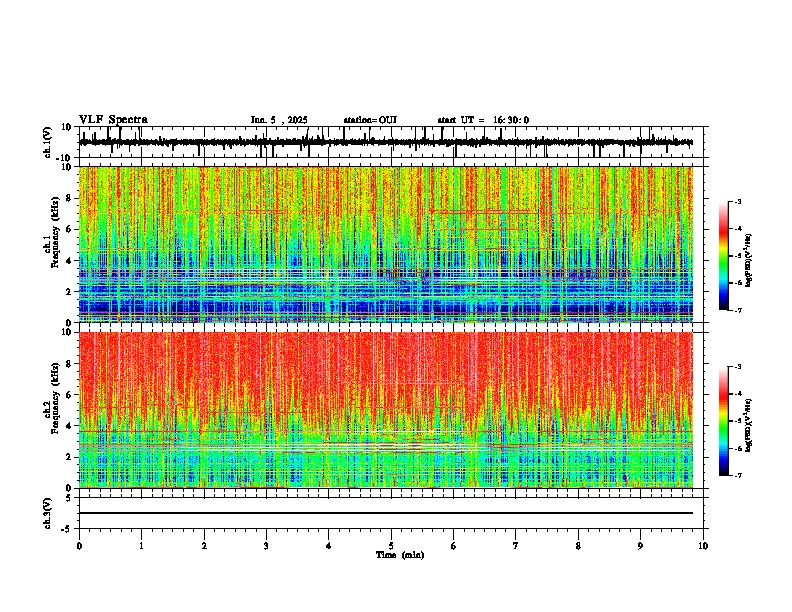Click inside the ch.1 spectrogram panel
Viewport: 792px width, 612px height.
tap(386, 244)
